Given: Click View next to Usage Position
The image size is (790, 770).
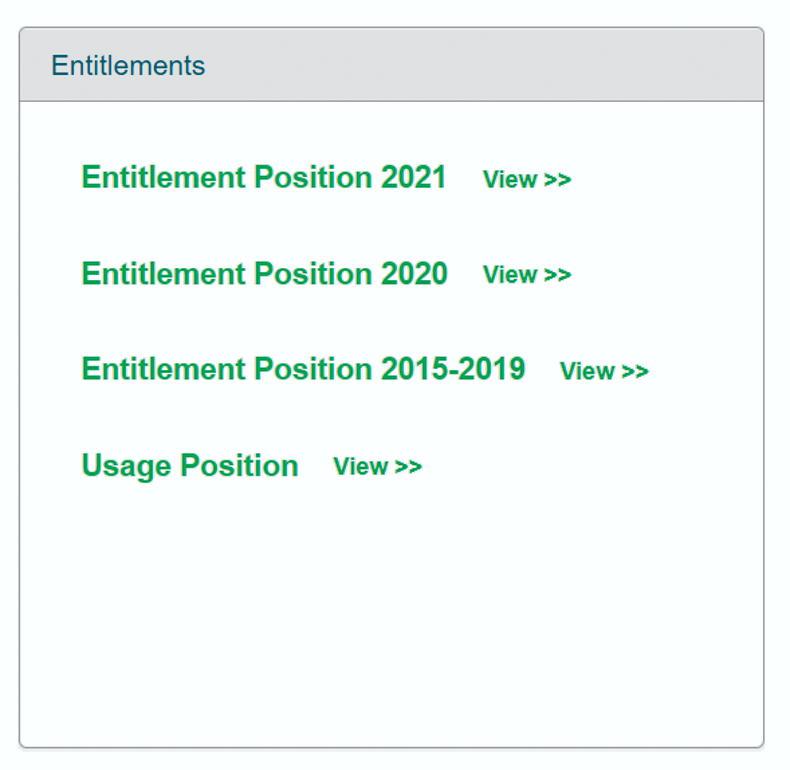Looking at the screenshot, I should pyautogui.click(x=377, y=467).
